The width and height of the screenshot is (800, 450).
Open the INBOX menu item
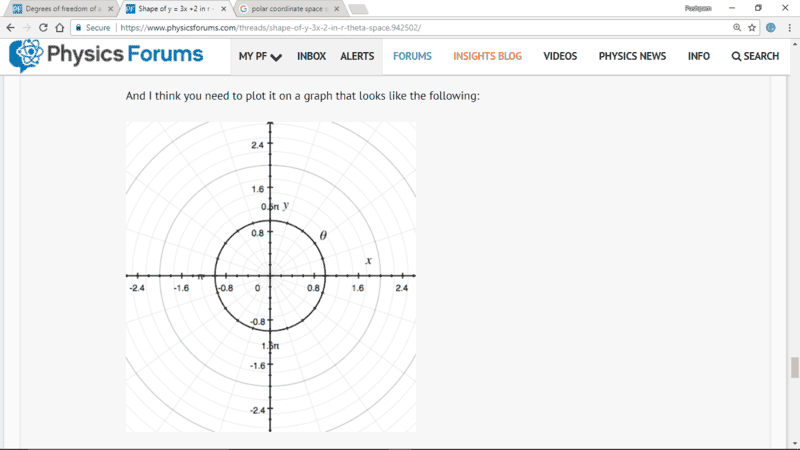coord(311,56)
